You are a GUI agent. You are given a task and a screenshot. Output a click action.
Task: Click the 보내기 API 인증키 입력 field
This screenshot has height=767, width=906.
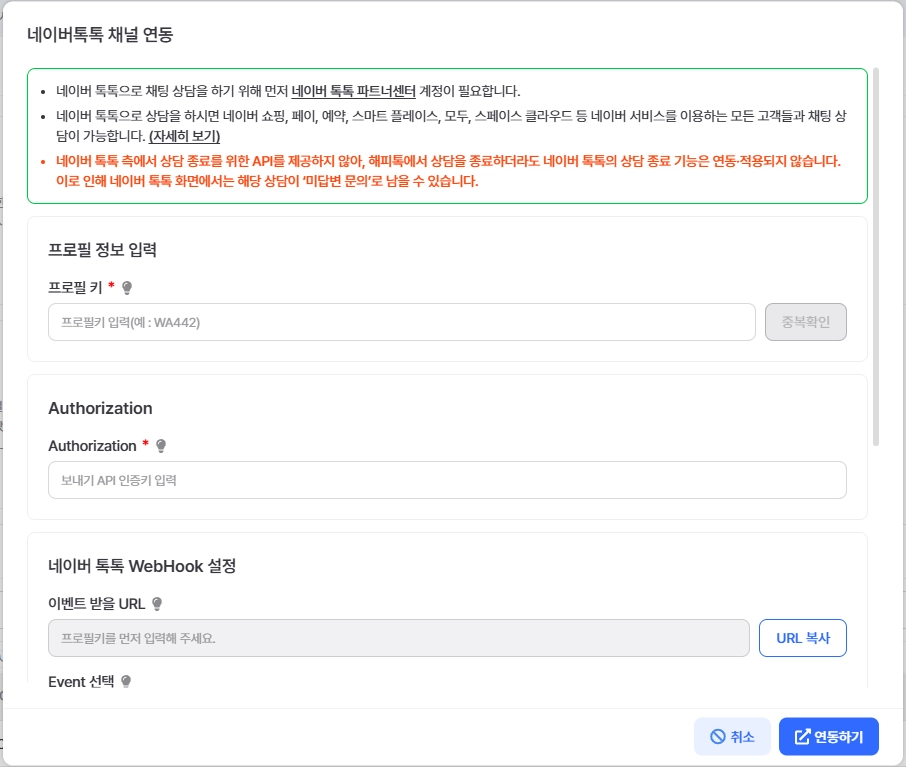(x=447, y=480)
